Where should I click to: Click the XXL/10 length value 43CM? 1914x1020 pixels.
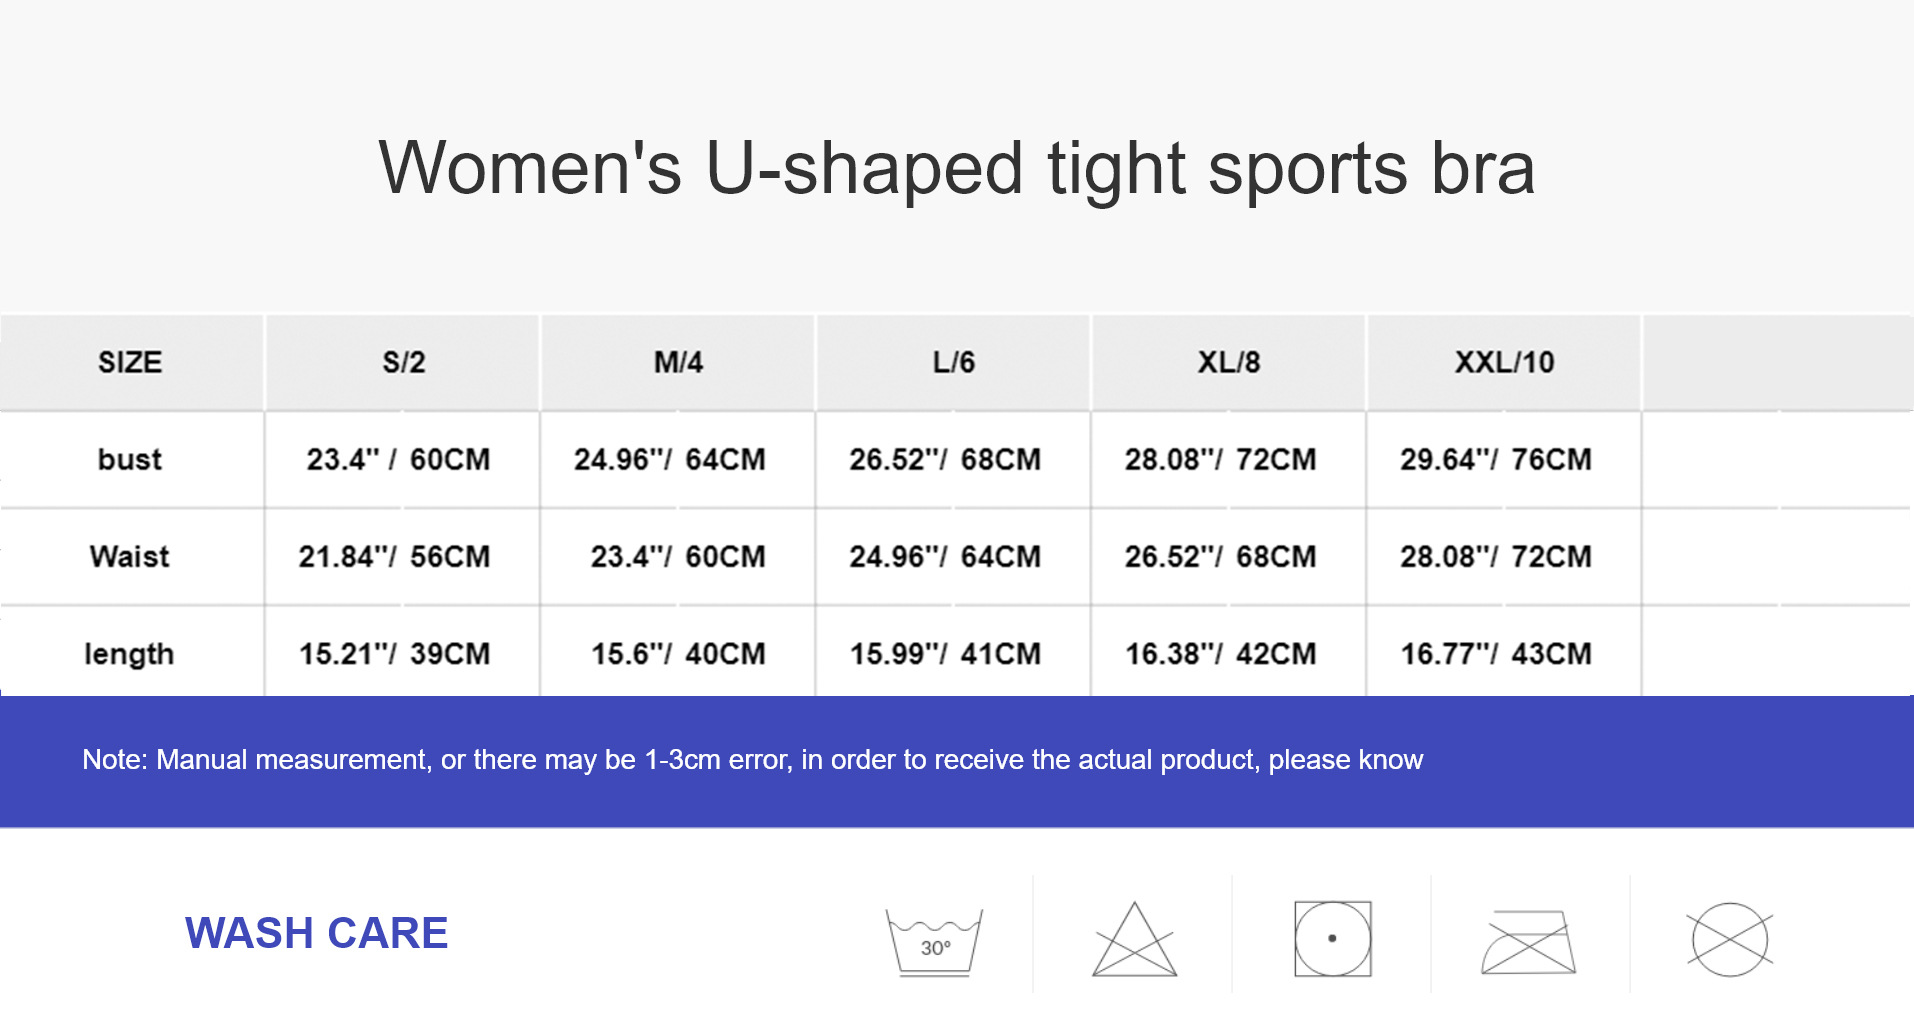point(1551,654)
